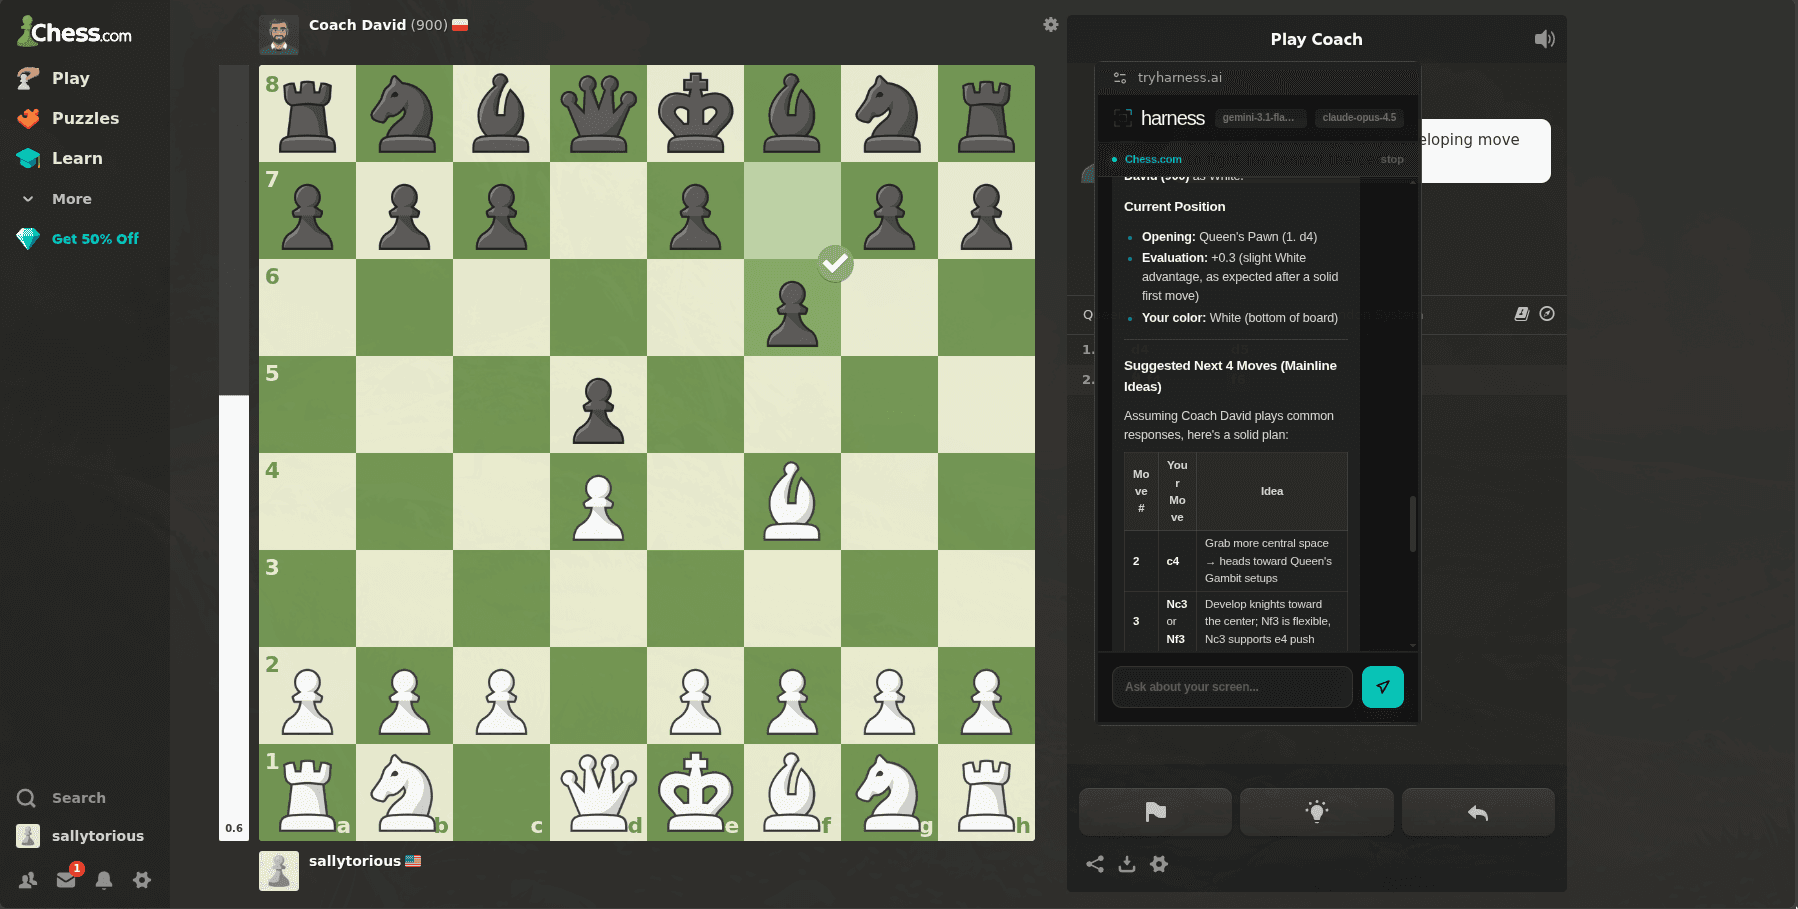Screen dimensions: 1798x909
Task: Click the harness logo icon
Action: [1123, 118]
